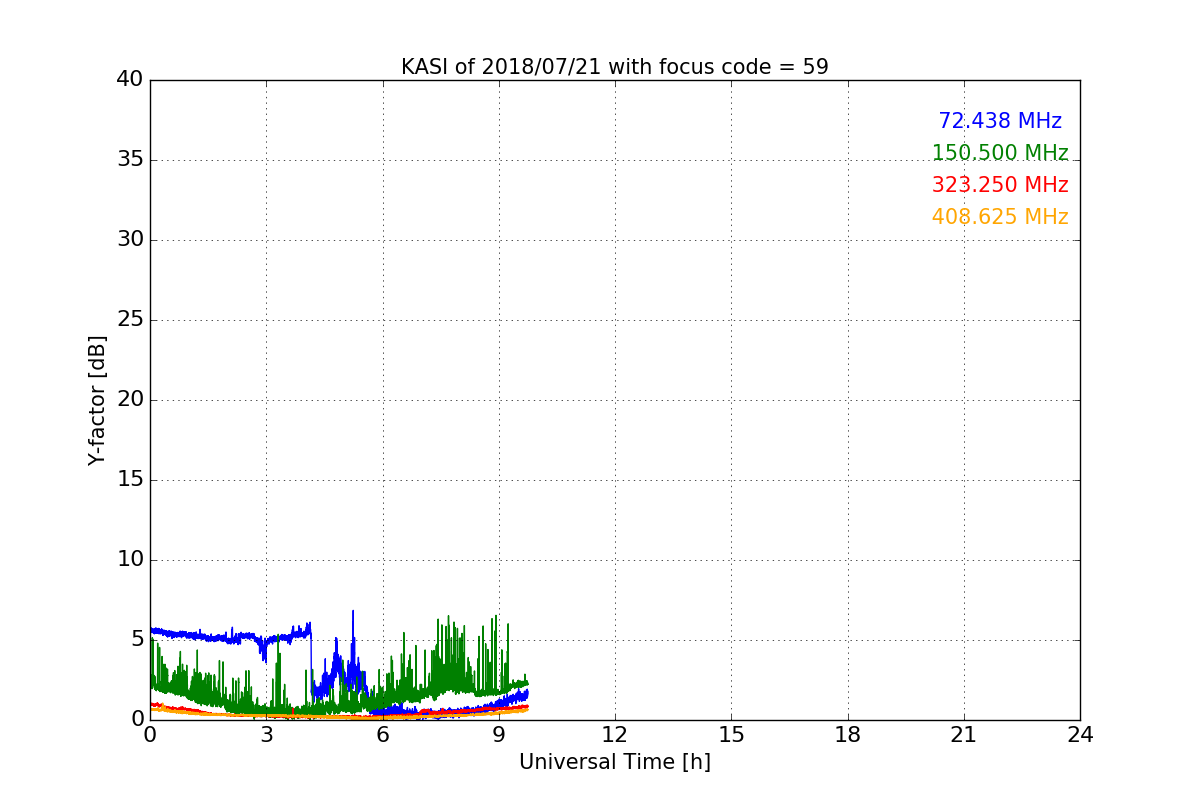The height and width of the screenshot is (800, 1200).
Task: Select the red 323.250 MHz legend label
Action: pos(1000,185)
